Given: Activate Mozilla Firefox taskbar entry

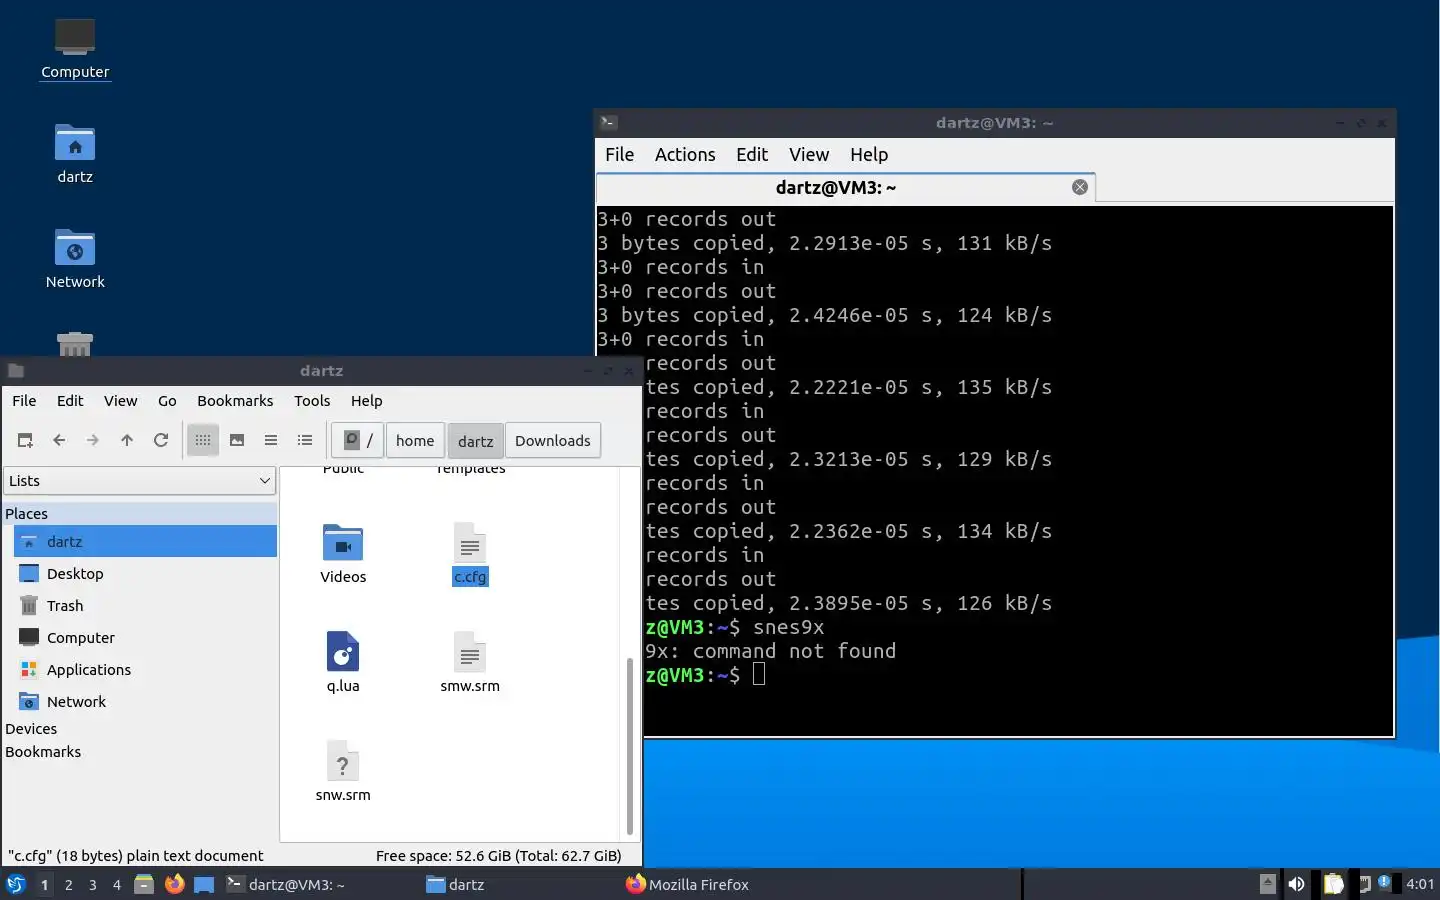Looking at the screenshot, I should [720, 884].
